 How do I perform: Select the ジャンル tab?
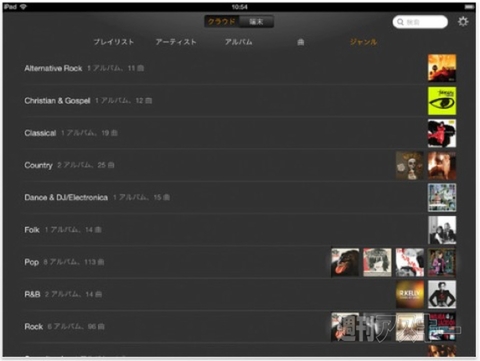[x=363, y=42]
